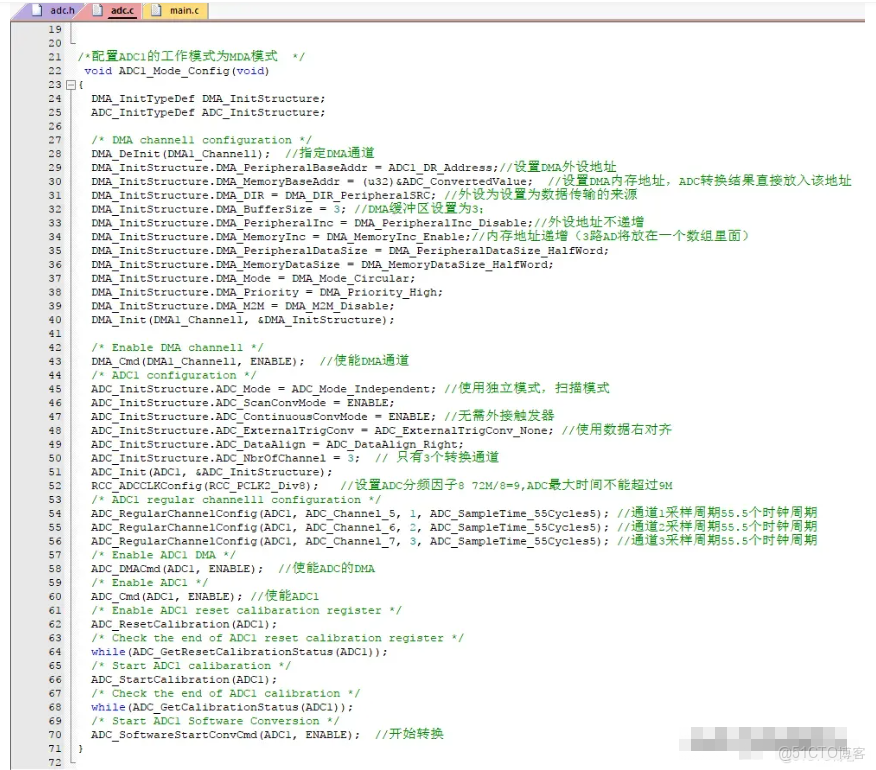
Task: Click line number 71 in the gutter
Action: [x=55, y=749]
